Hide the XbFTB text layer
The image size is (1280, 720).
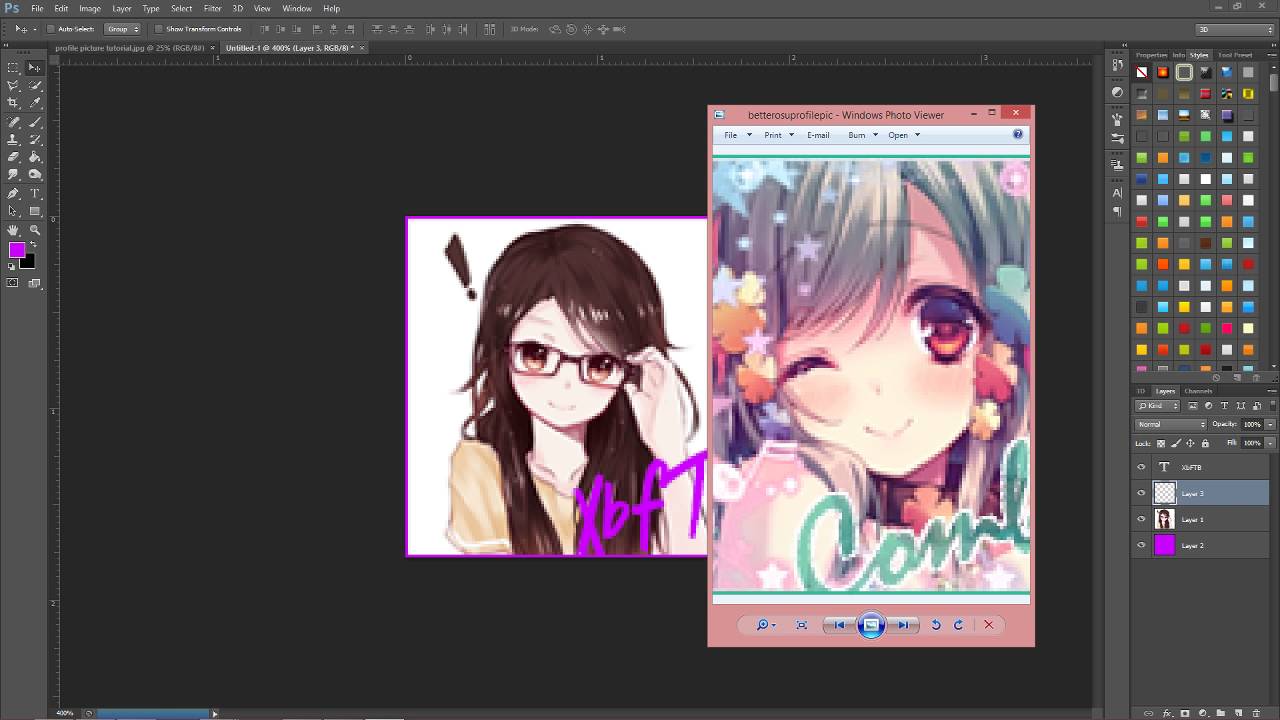point(1141,466)
